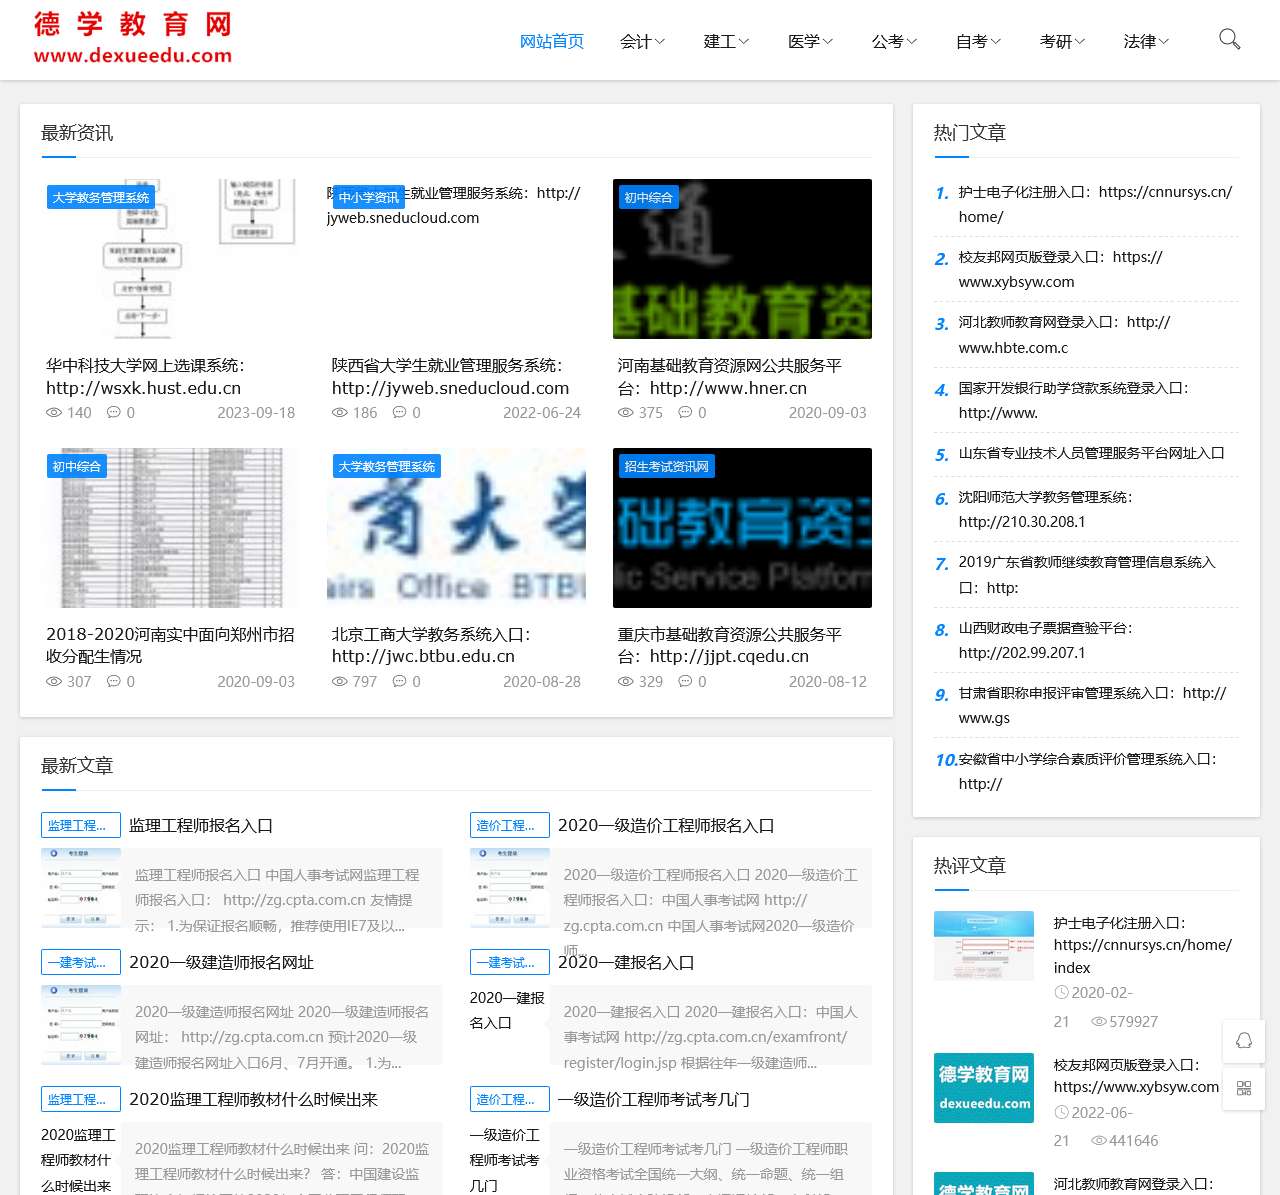Viewport: 1280px width, 1195px height.
Task: Open hot article 10 安徽省中小学综合素质评价
Action: (1087, 771)
